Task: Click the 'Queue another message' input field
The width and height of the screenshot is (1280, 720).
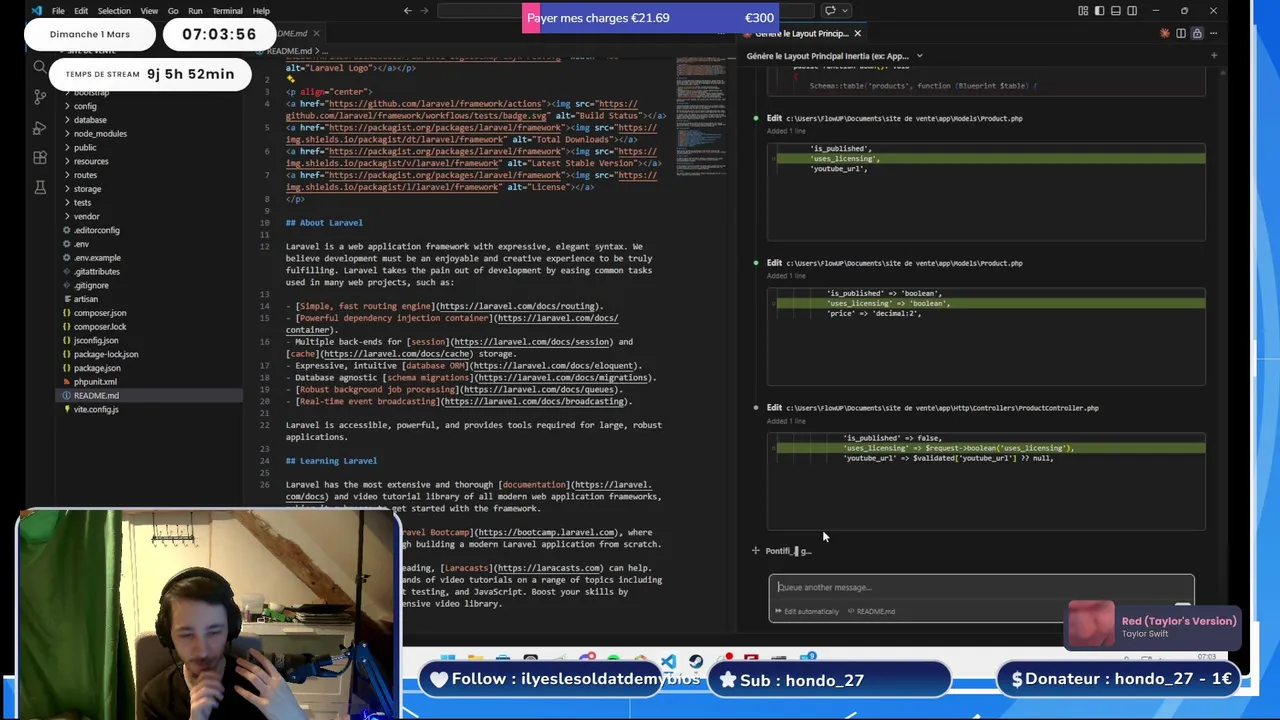Action: tap(980, 588)
